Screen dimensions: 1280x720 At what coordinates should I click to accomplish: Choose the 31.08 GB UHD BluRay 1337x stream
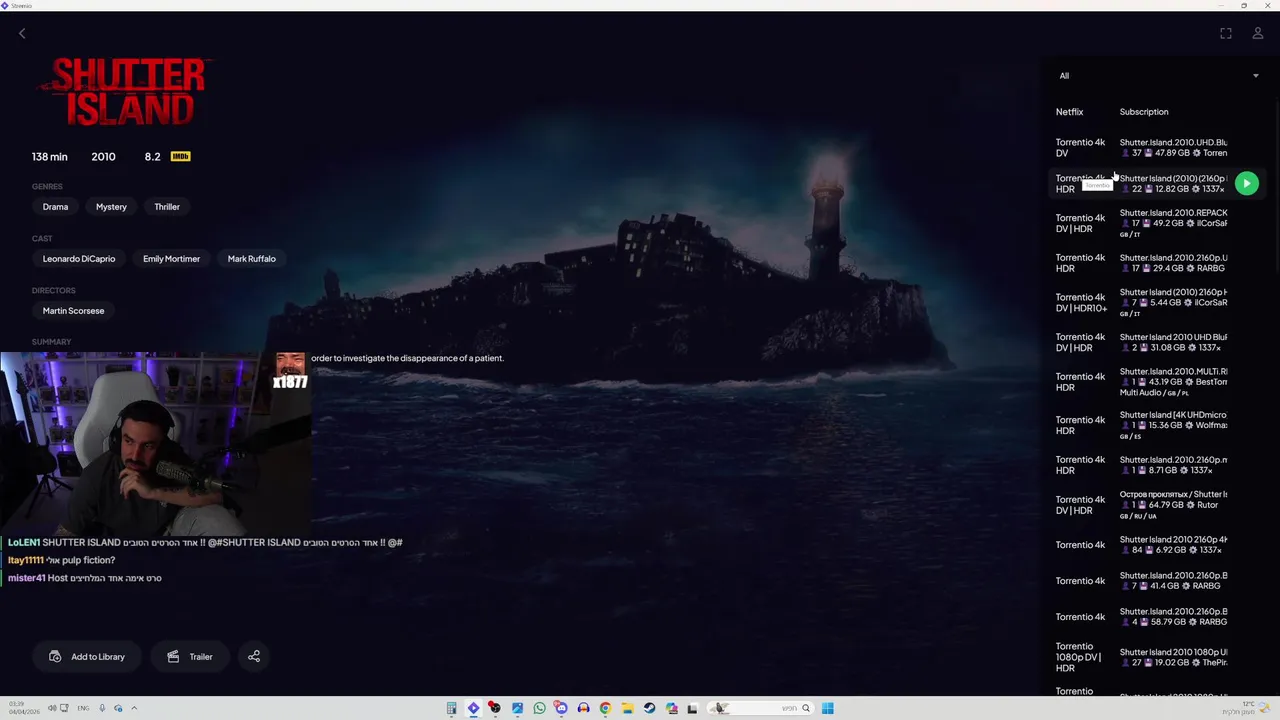(1158, 342)
